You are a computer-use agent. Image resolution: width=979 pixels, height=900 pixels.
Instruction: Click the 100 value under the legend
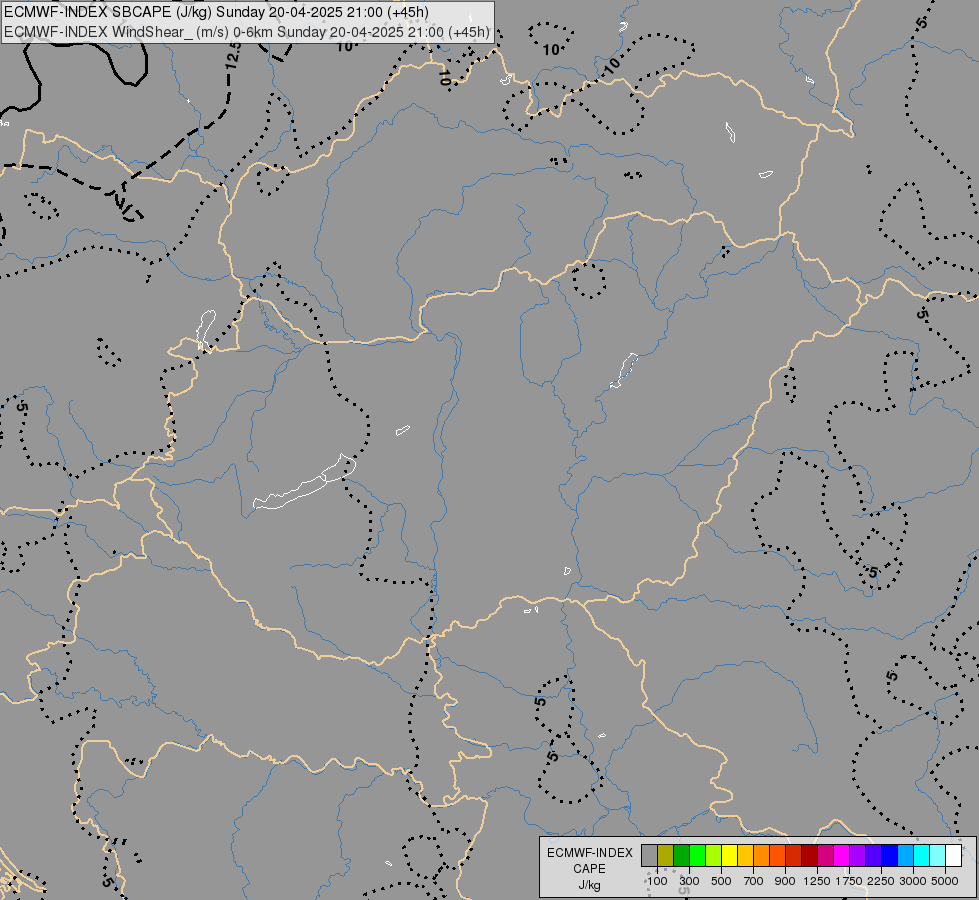657,881
